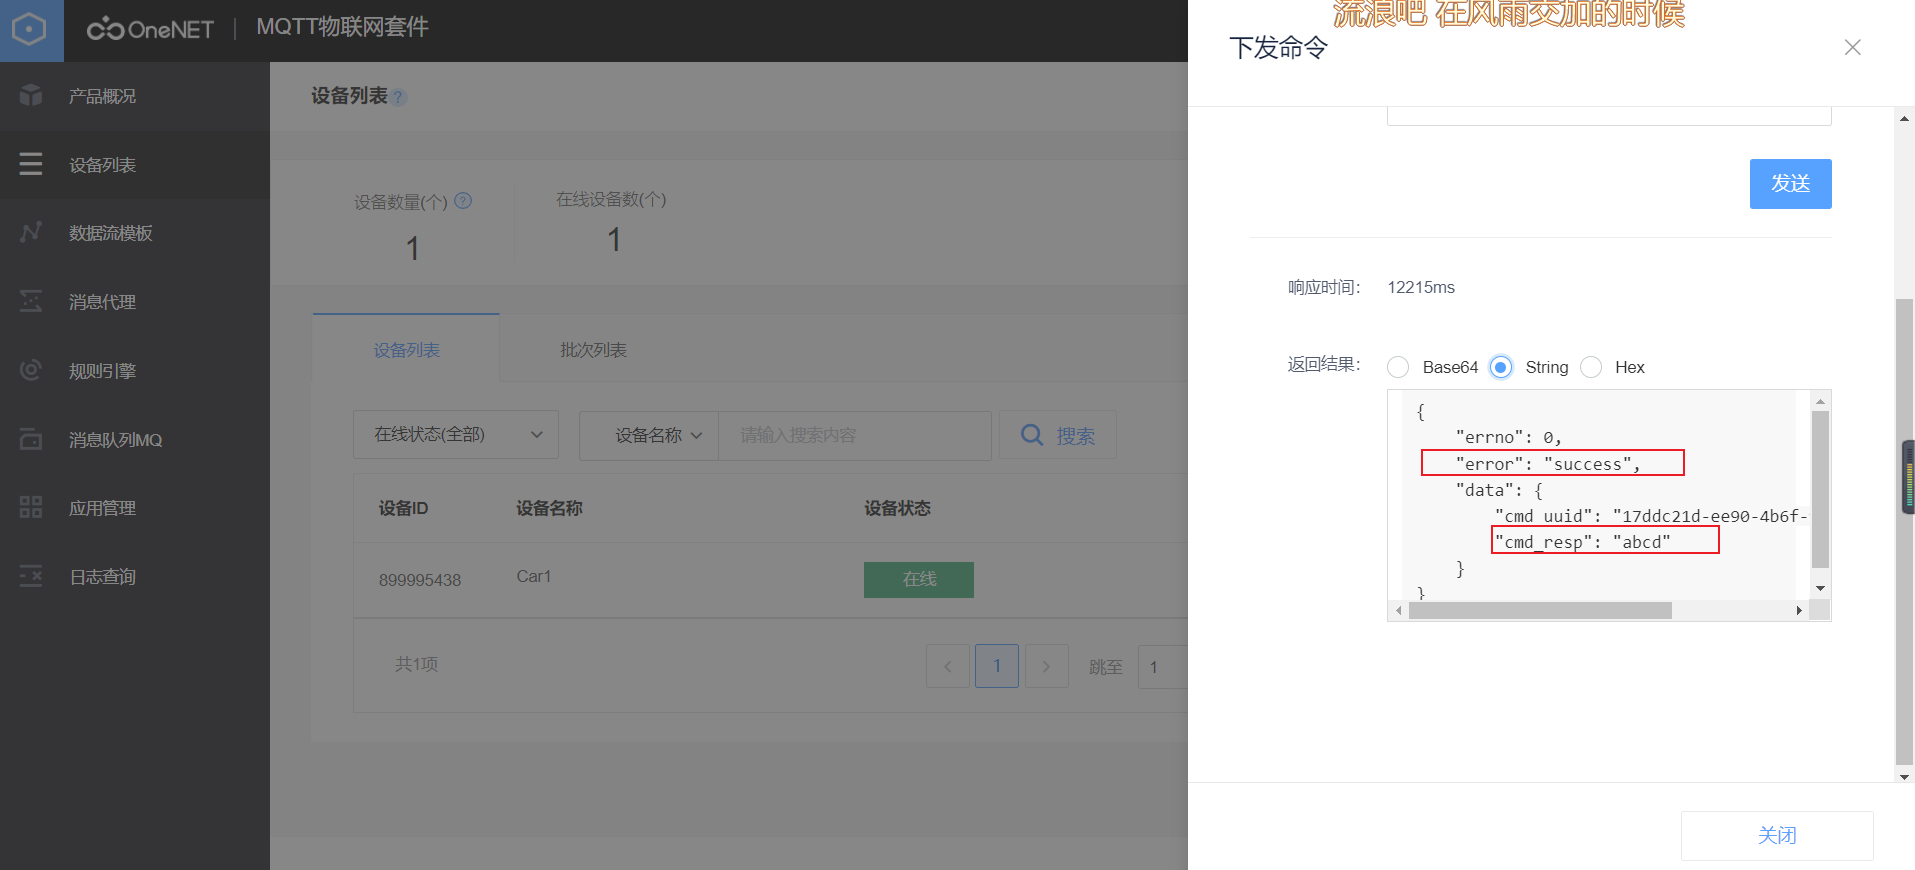The height and width of the screenshot is (870, 1915).
Task: Go to previous page arrow
Action: coord(948,666)
